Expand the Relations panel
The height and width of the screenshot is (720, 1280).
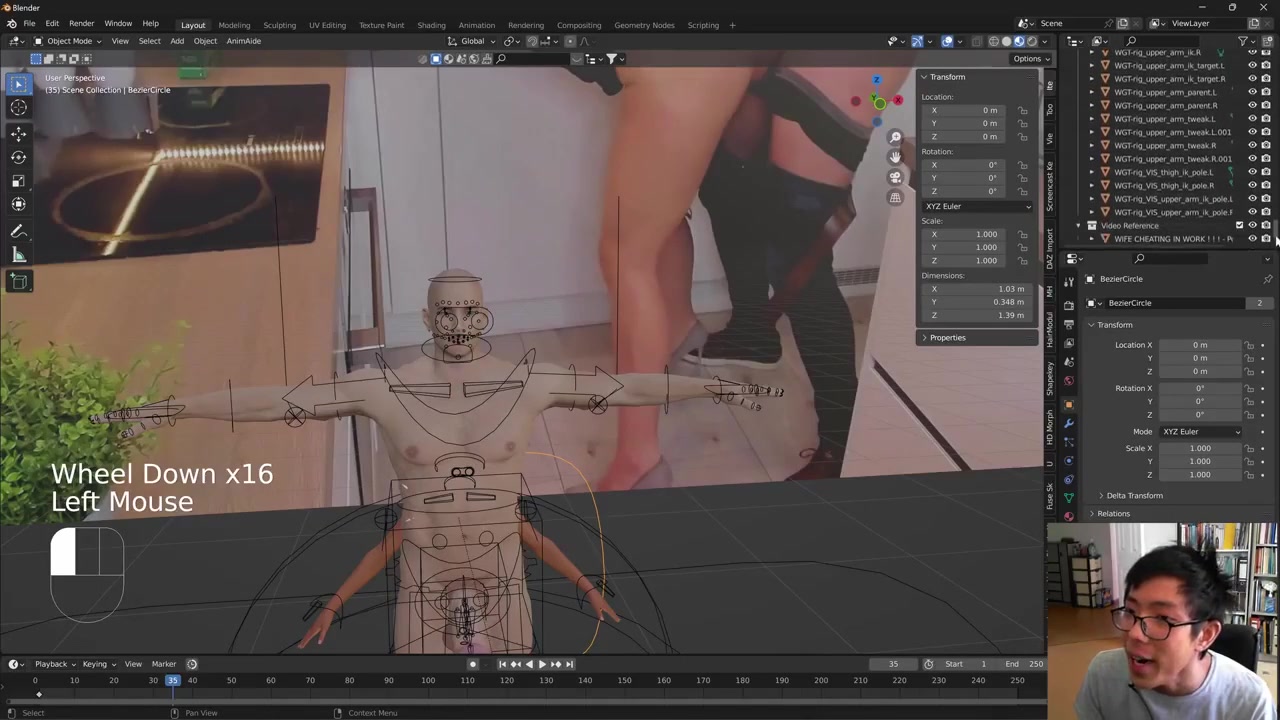[x=1113, y=514]
